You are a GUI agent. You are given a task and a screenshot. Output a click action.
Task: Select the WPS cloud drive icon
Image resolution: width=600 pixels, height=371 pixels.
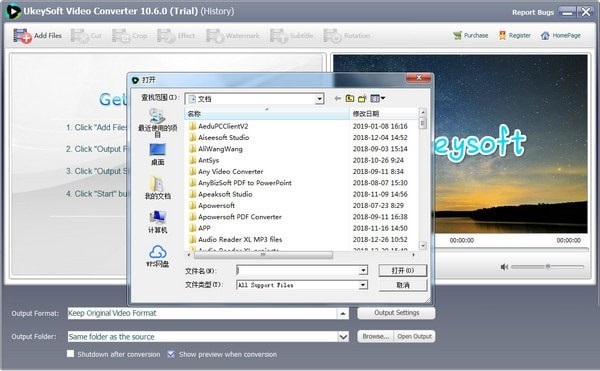157,256
